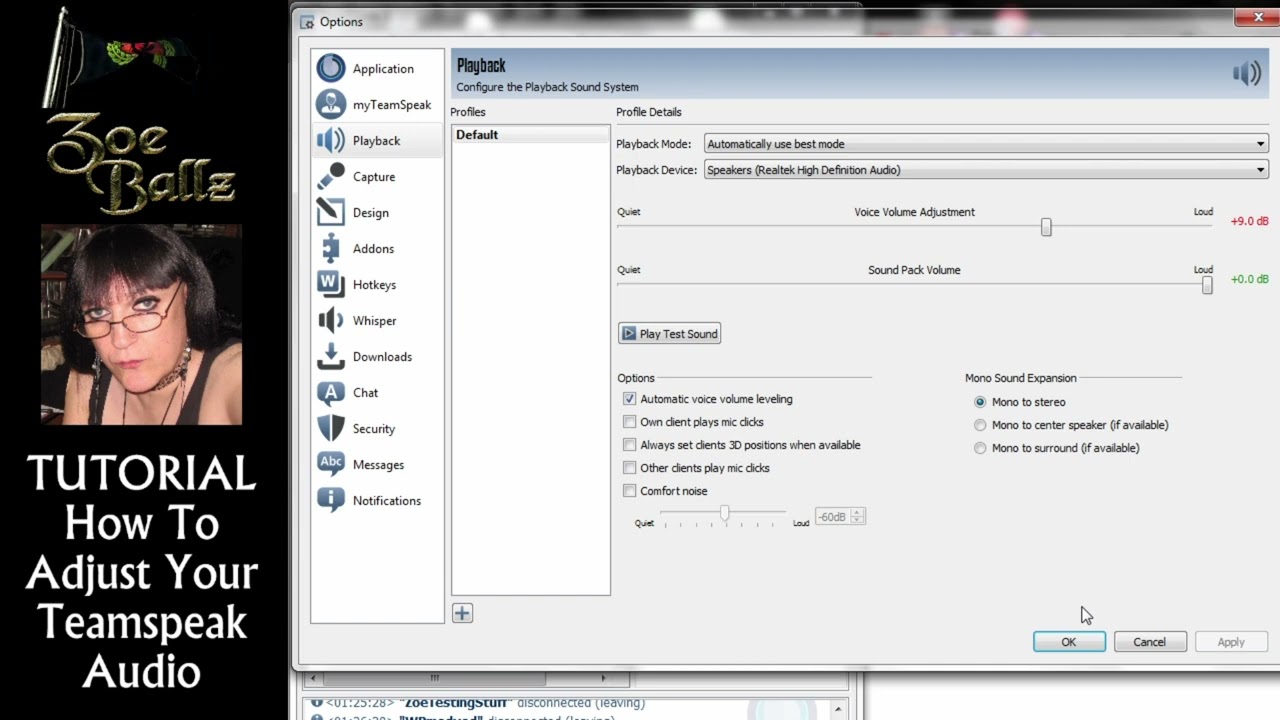
Task: Click the Sound Pack Volume slider handle
Action: (1207, 285)
